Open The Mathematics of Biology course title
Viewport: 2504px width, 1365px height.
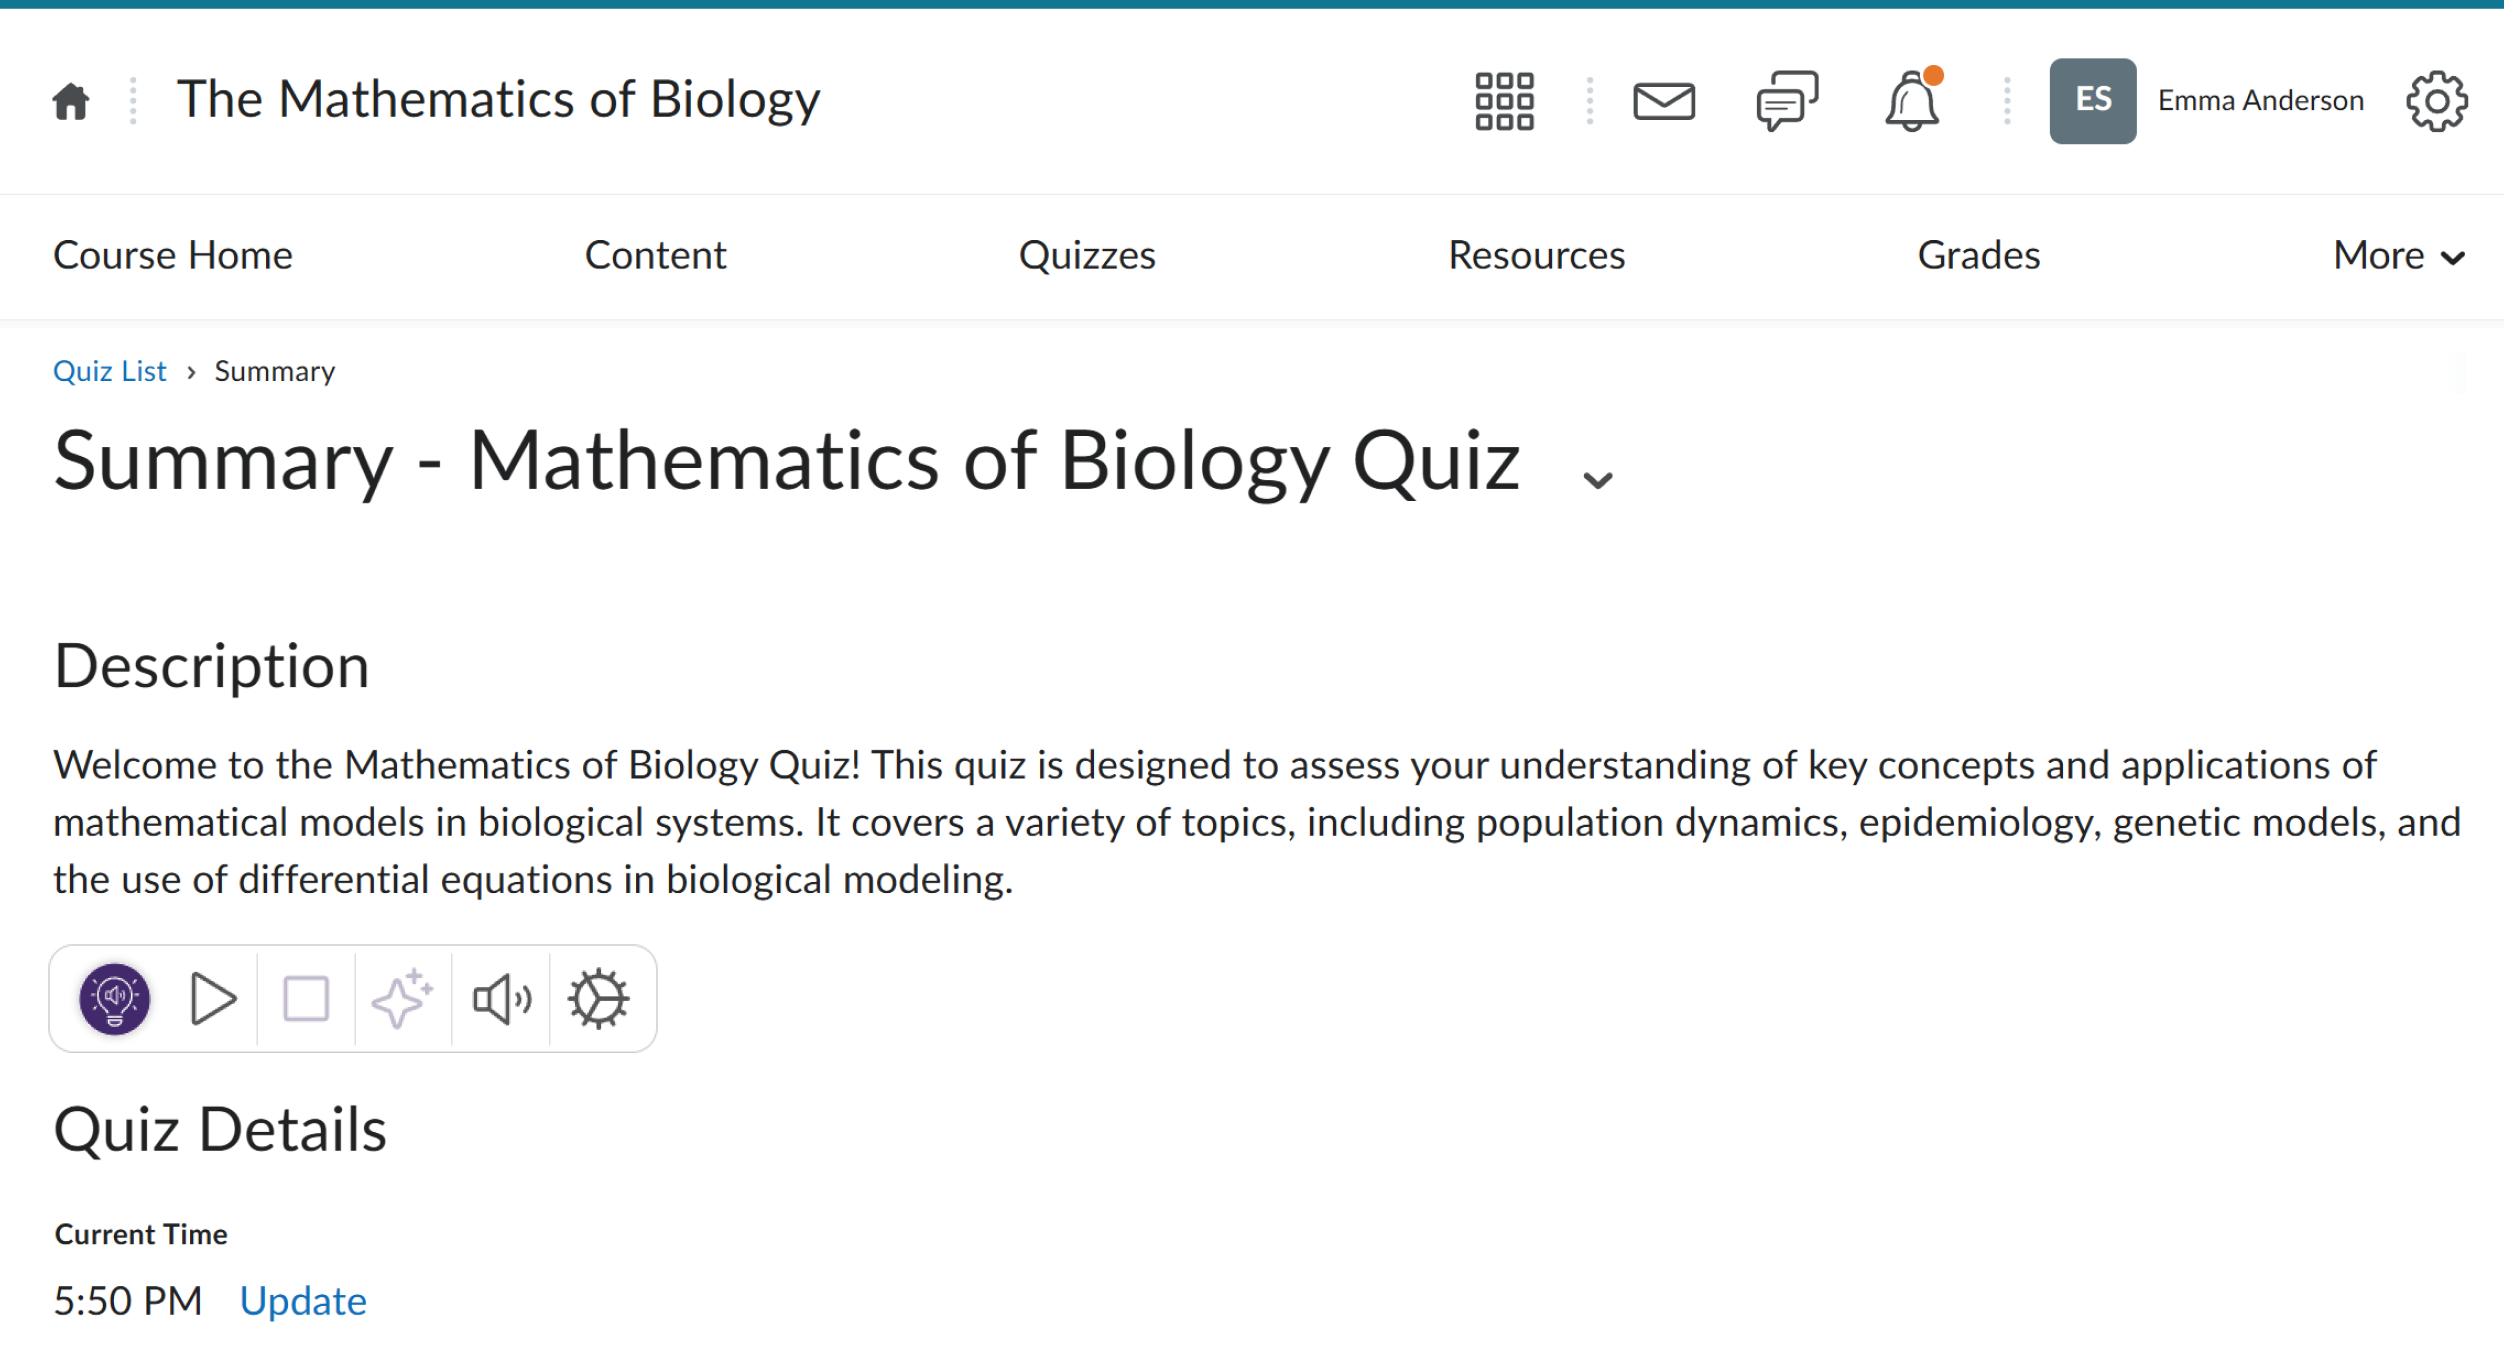(498, 100)
